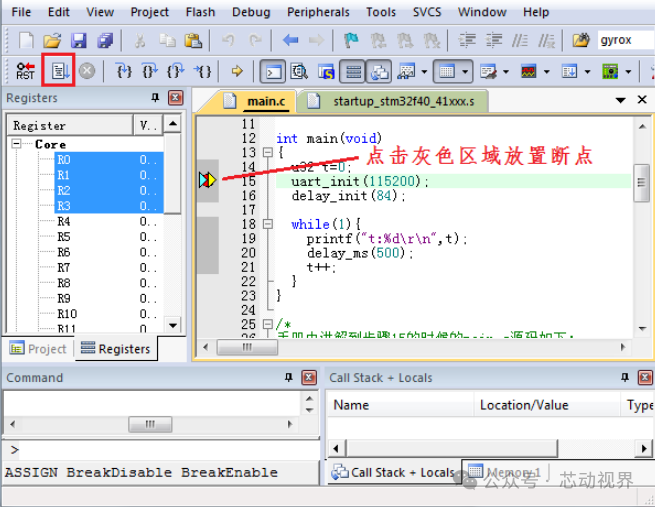Step out of the current function
Screen dimensions: 655x507
(x=175, y=71)
